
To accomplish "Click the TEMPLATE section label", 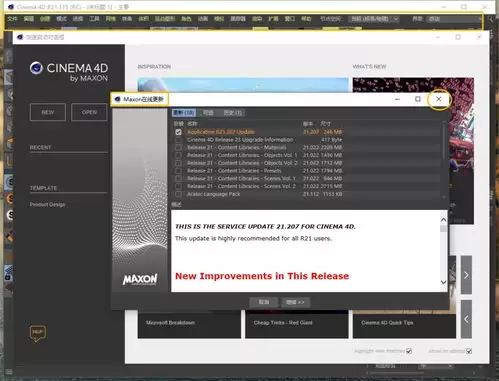I will [43, 188].
